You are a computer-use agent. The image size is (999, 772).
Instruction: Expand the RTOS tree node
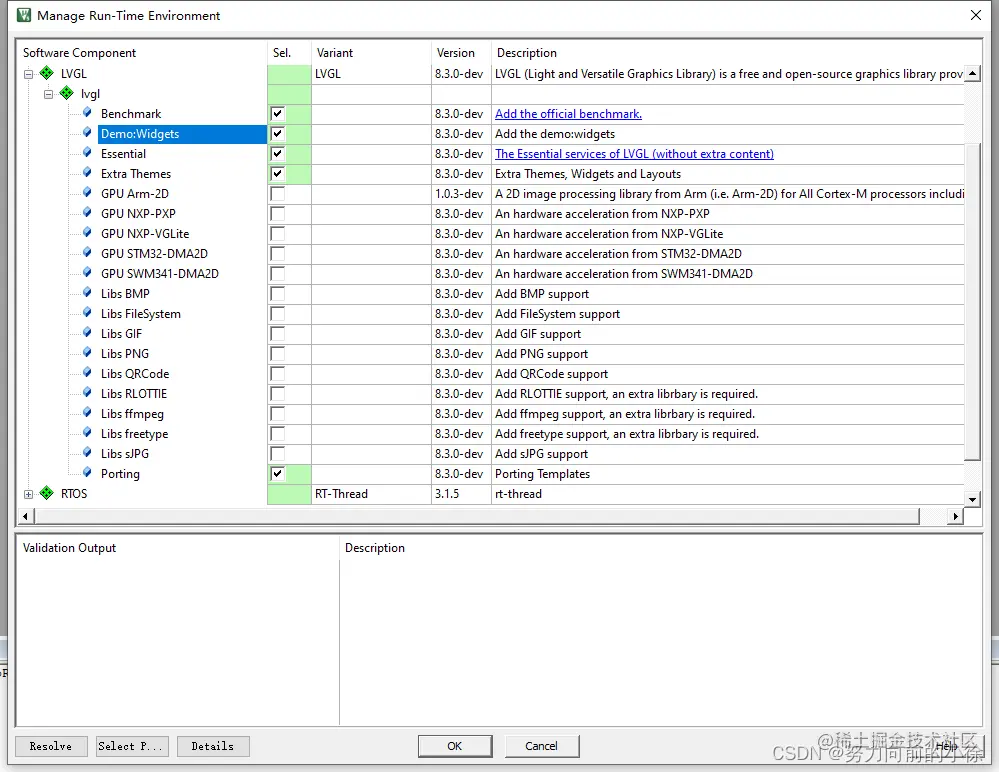pyautogui.click(x=29, y=494)
